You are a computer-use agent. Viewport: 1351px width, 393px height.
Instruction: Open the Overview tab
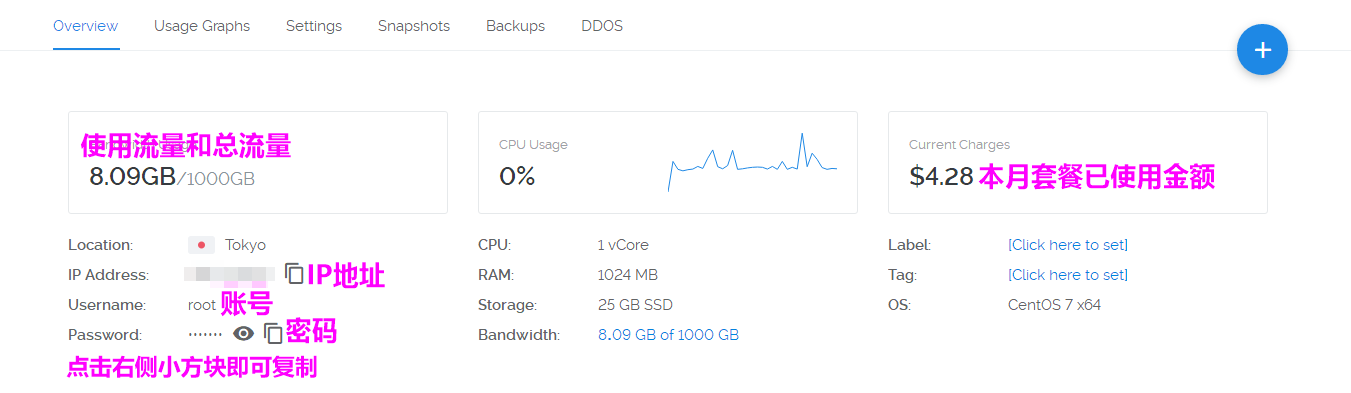coord(86,26)
